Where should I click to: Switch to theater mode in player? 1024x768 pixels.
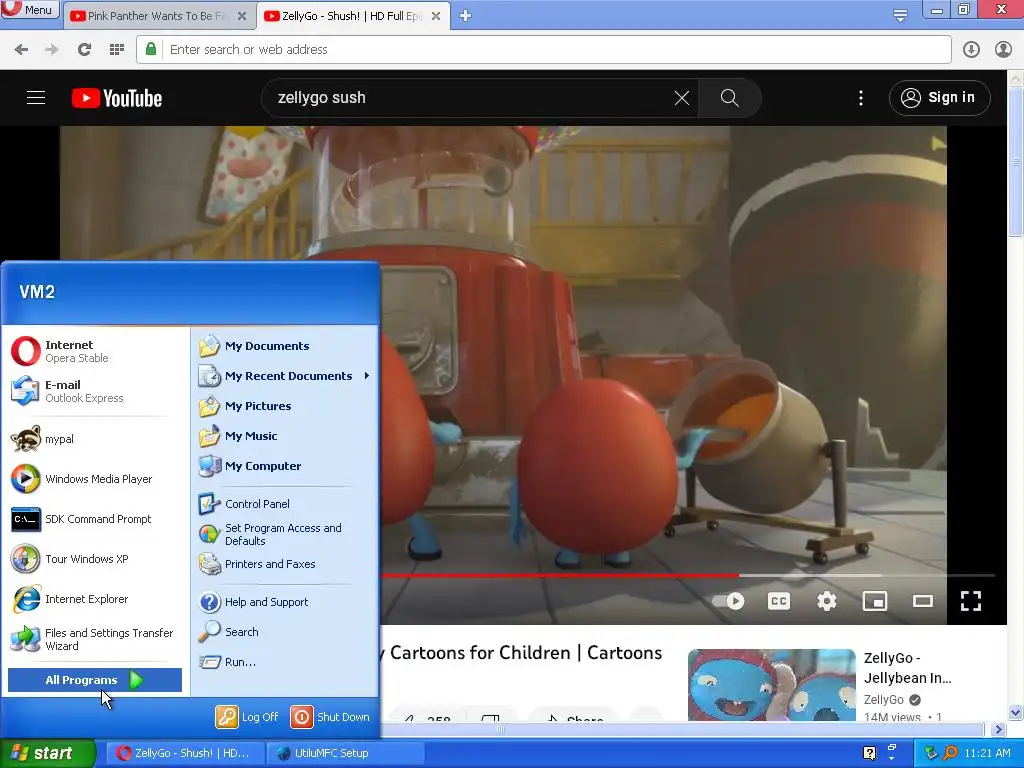[x=923, y=601]
